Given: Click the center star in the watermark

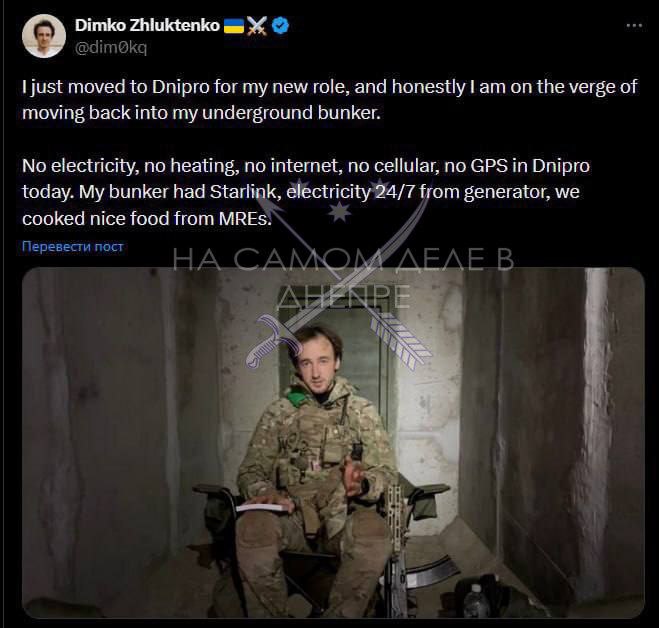Looking at the screenshot, I should [339, 211].
